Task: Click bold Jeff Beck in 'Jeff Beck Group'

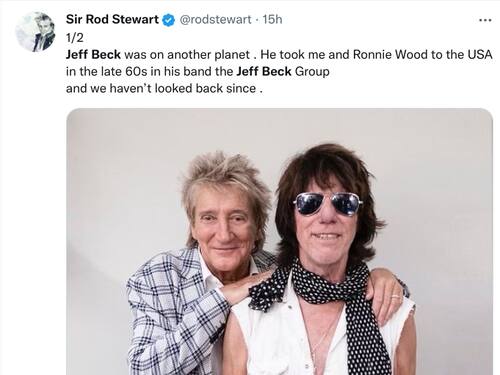Action: click(x=264, y=71)
